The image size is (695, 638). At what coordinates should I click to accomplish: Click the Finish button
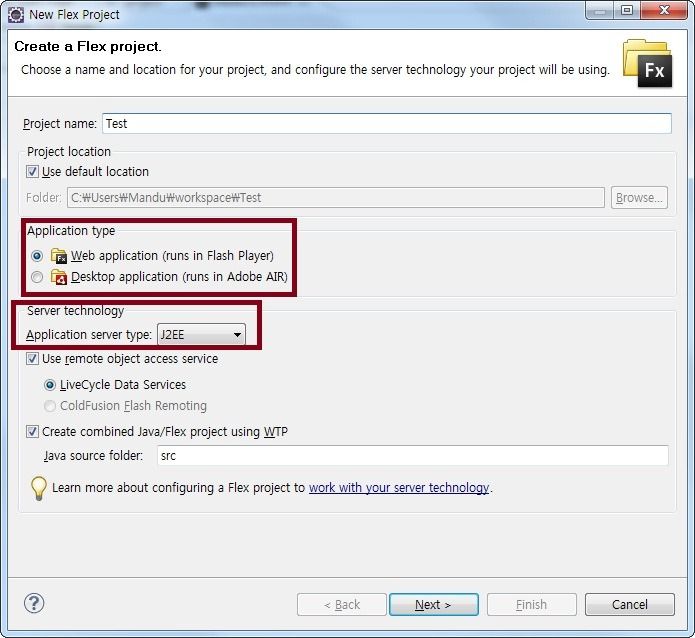[532, 605]
